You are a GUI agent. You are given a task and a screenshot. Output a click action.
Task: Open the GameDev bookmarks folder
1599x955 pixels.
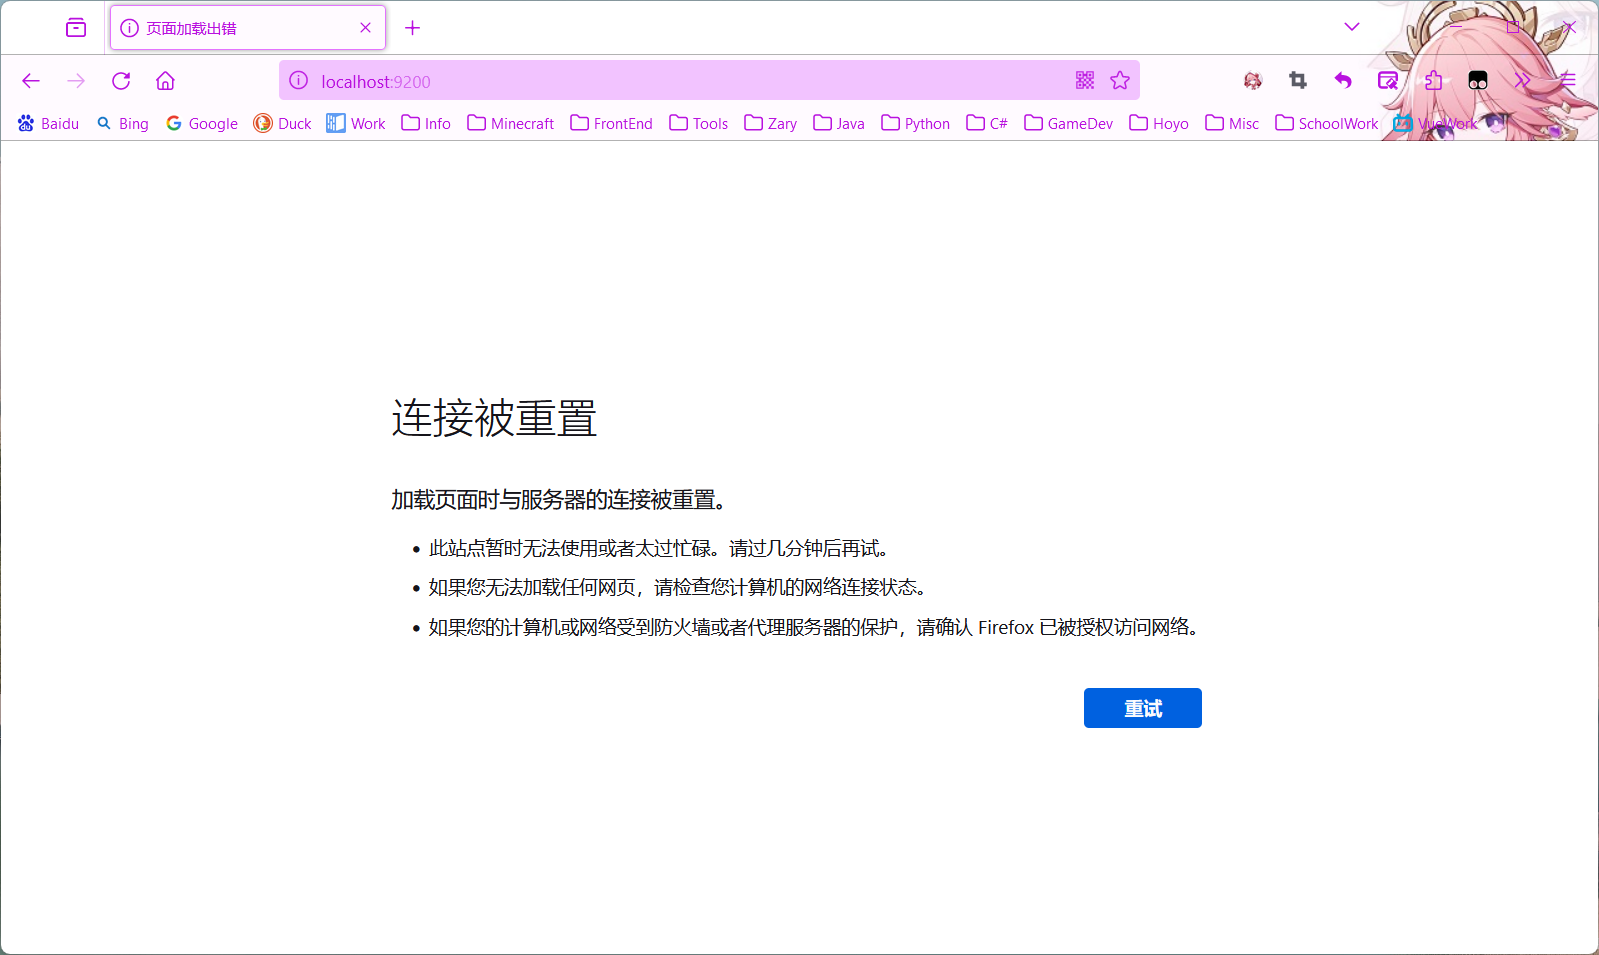1069,123
